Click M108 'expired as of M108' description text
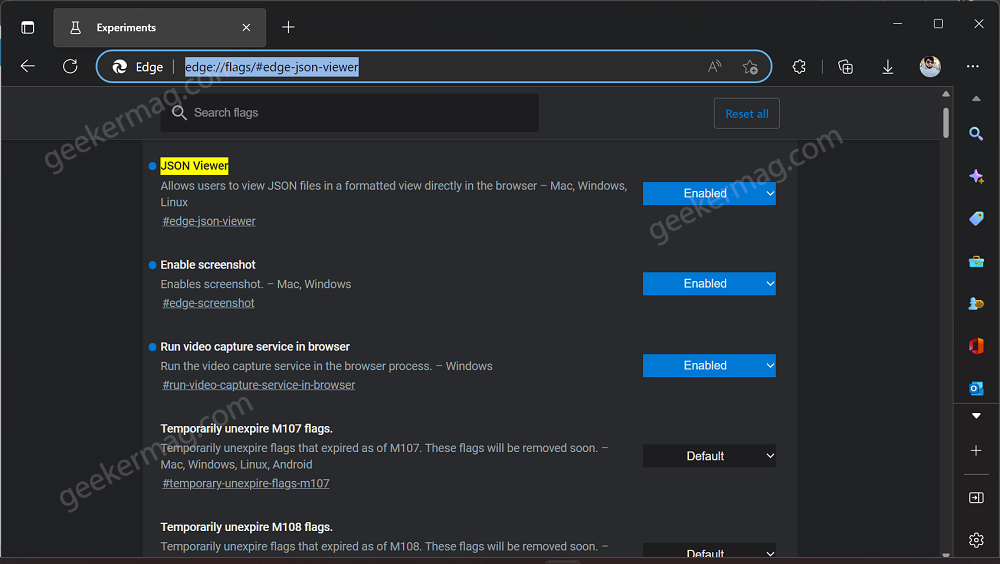 click(x=384, y=547)
